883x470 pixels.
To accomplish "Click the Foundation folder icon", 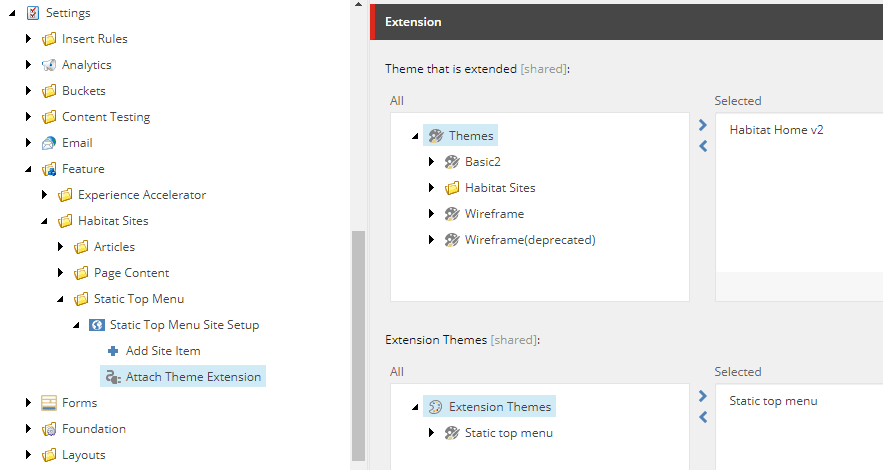I will point(49,429).
